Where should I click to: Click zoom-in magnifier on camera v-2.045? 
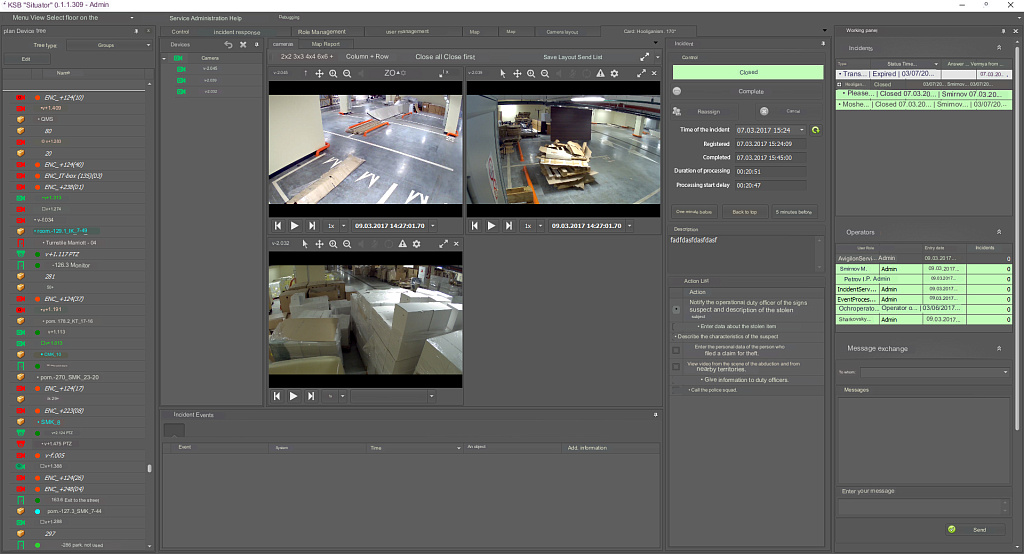[333, 74]
